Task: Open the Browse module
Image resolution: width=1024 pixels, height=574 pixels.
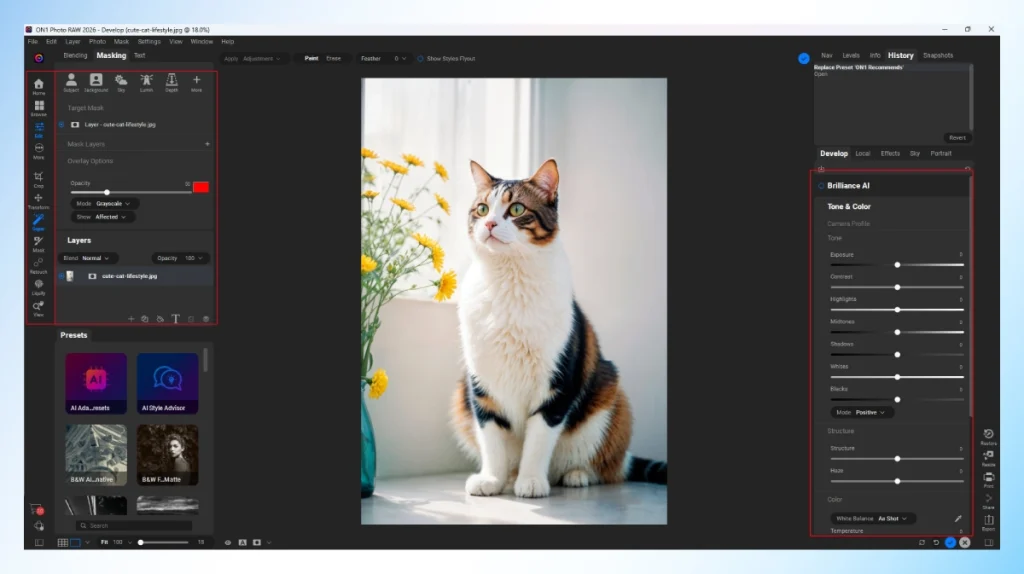Action: pyautogui.click(x=39, y=108)
